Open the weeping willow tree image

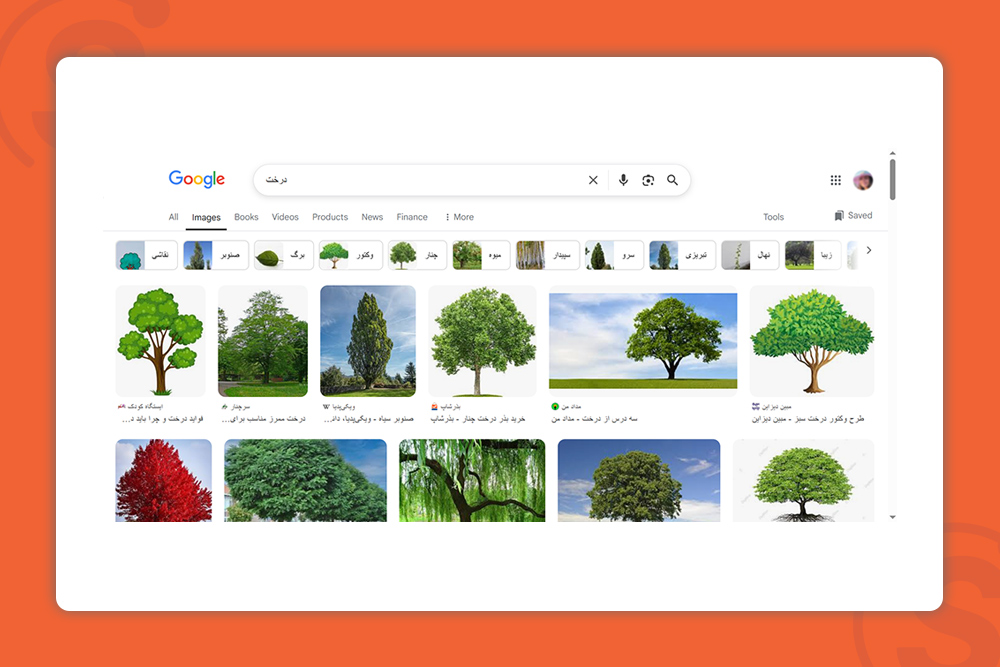(472, 480)
